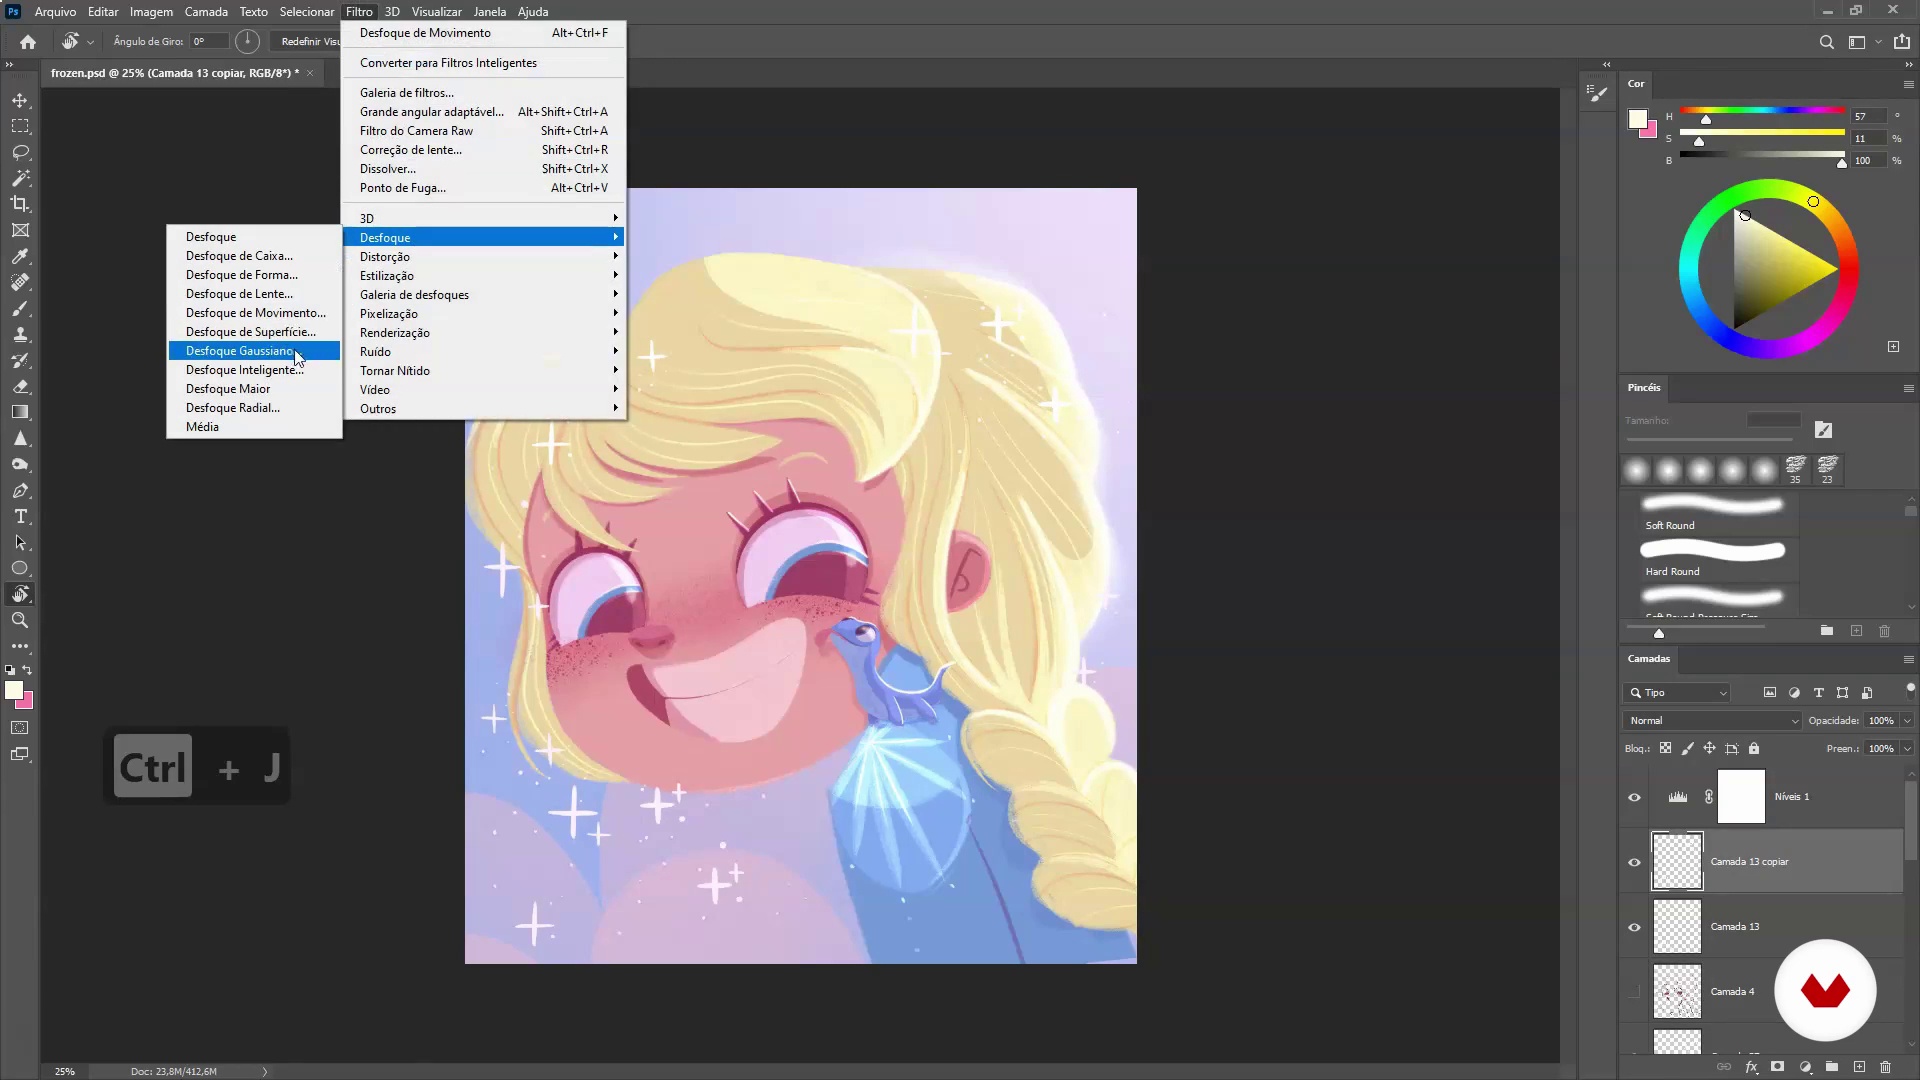Screen dimensions: 1920x1080
Task: Choose Converter para Filtros Inteligentes
Action: (x=485, y=63)
